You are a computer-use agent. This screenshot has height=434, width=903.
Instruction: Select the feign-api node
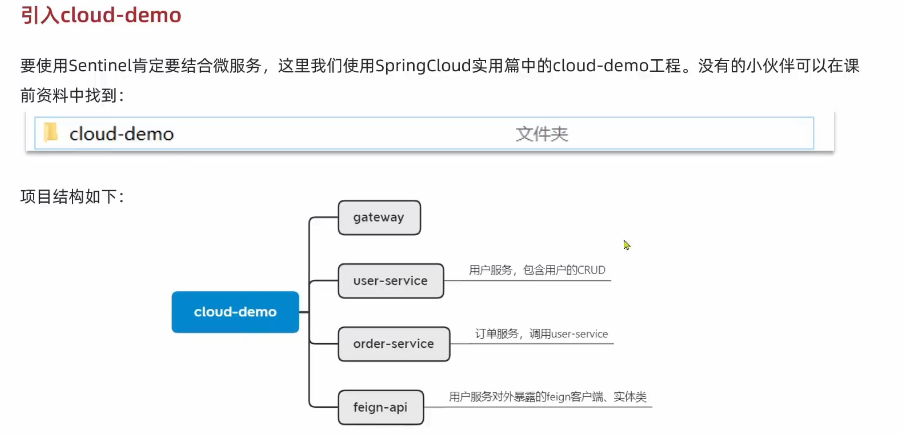pyautogui.click(x=380, y=407)
